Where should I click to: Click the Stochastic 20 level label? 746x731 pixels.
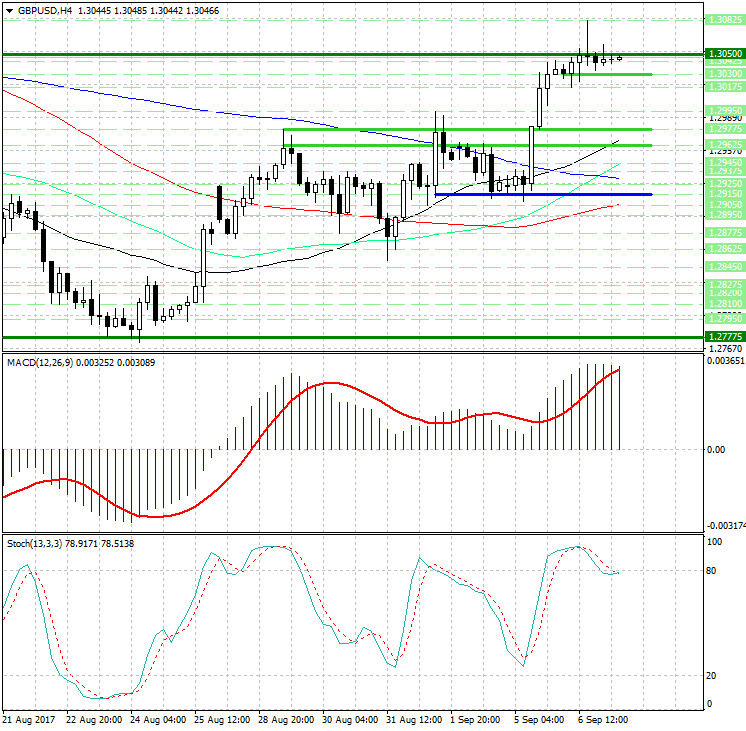pos(712,675)
